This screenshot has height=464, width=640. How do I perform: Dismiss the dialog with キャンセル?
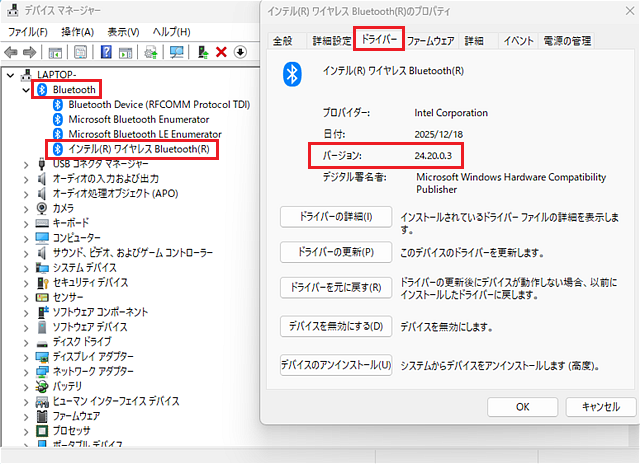point(601,407)
